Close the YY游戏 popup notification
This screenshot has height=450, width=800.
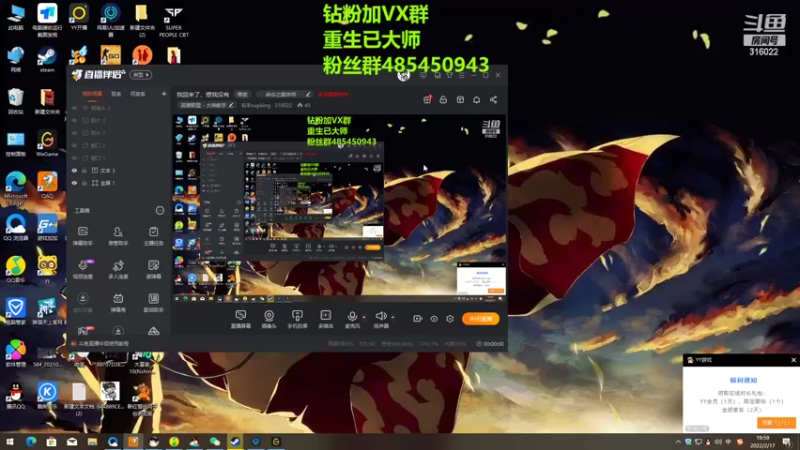pyautogui.click(x=793, y=360)
